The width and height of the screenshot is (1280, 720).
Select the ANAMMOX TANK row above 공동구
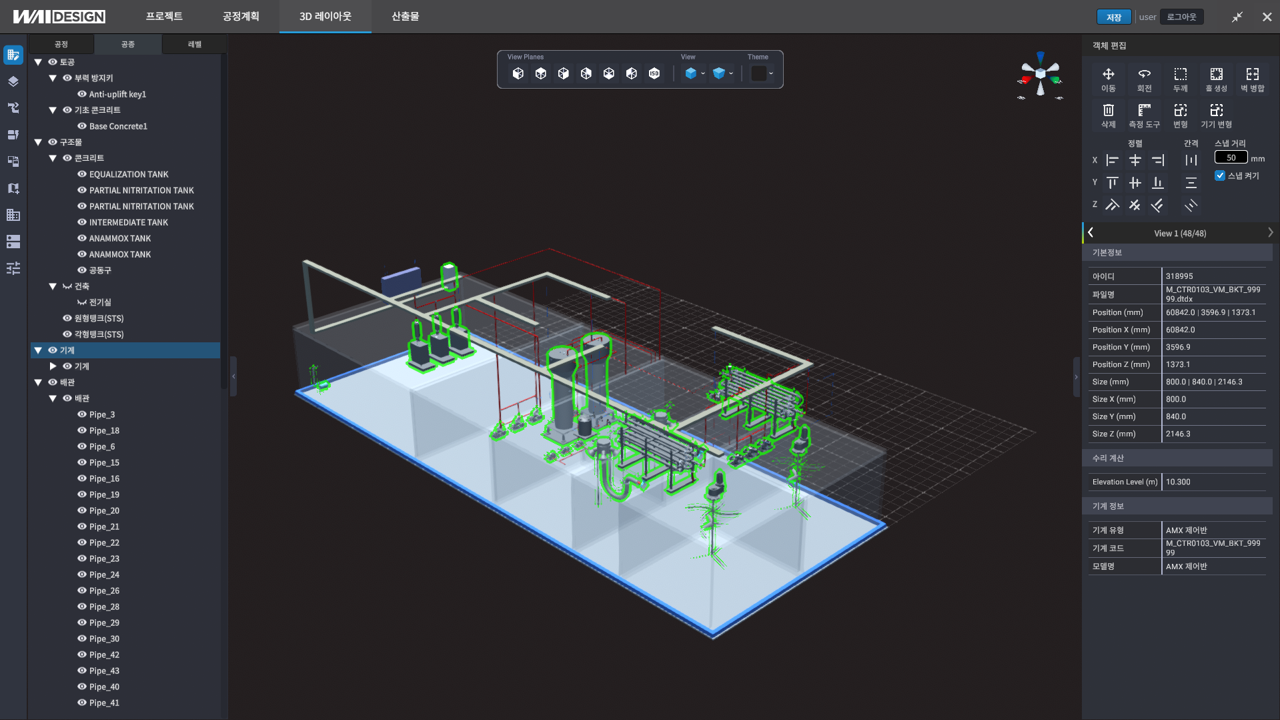click(120, 254)
